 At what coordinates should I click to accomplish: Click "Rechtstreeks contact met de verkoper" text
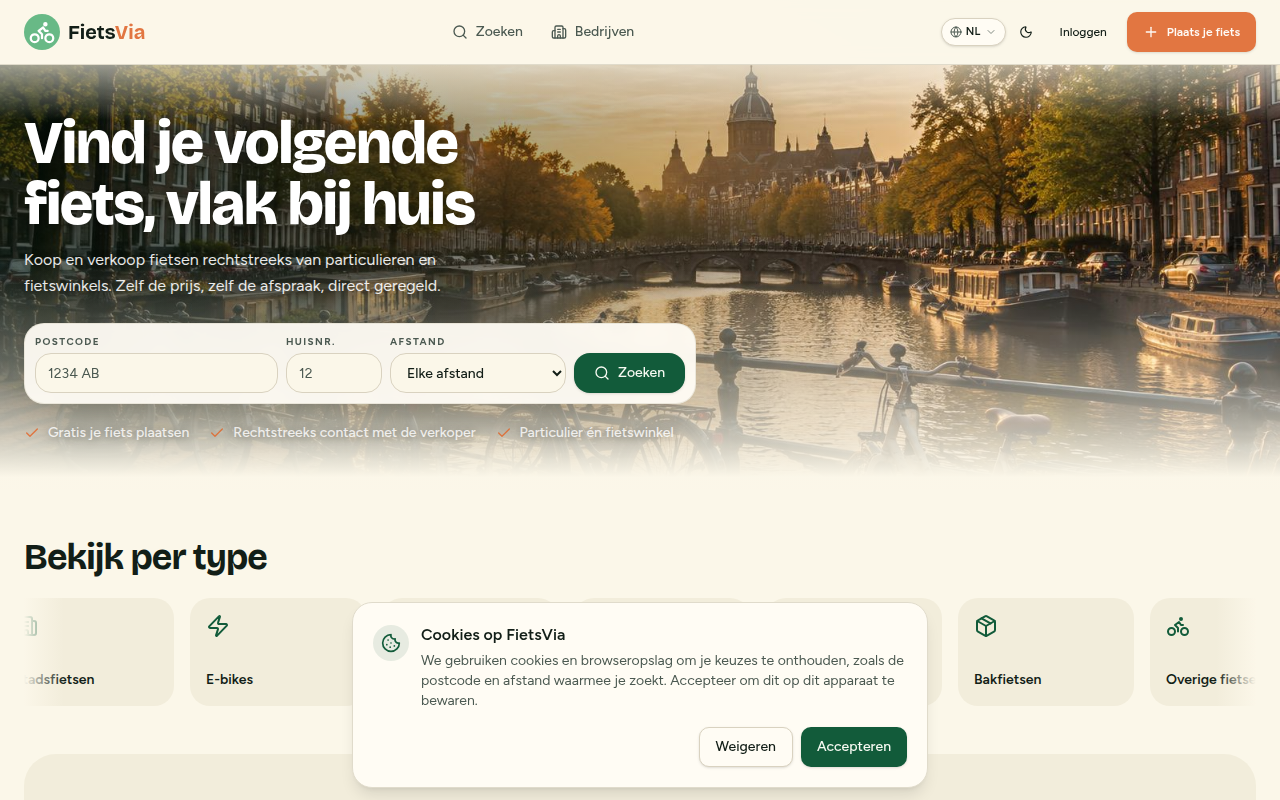(x=354, y=433)
